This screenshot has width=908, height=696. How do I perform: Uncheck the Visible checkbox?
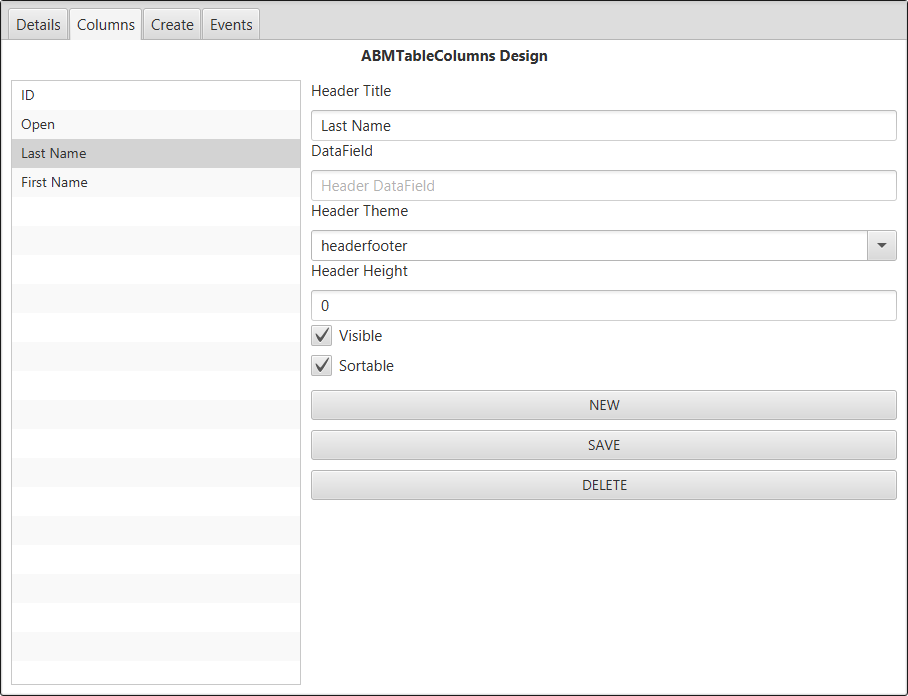pos(322,336)
